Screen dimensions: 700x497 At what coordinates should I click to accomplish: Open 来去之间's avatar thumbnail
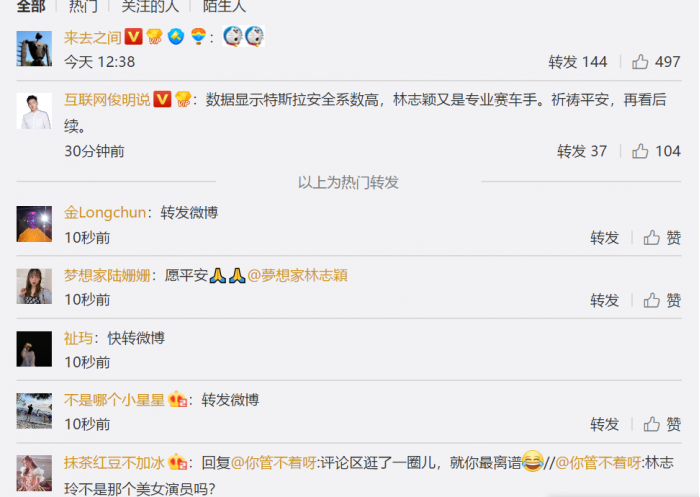coord(34,49)
